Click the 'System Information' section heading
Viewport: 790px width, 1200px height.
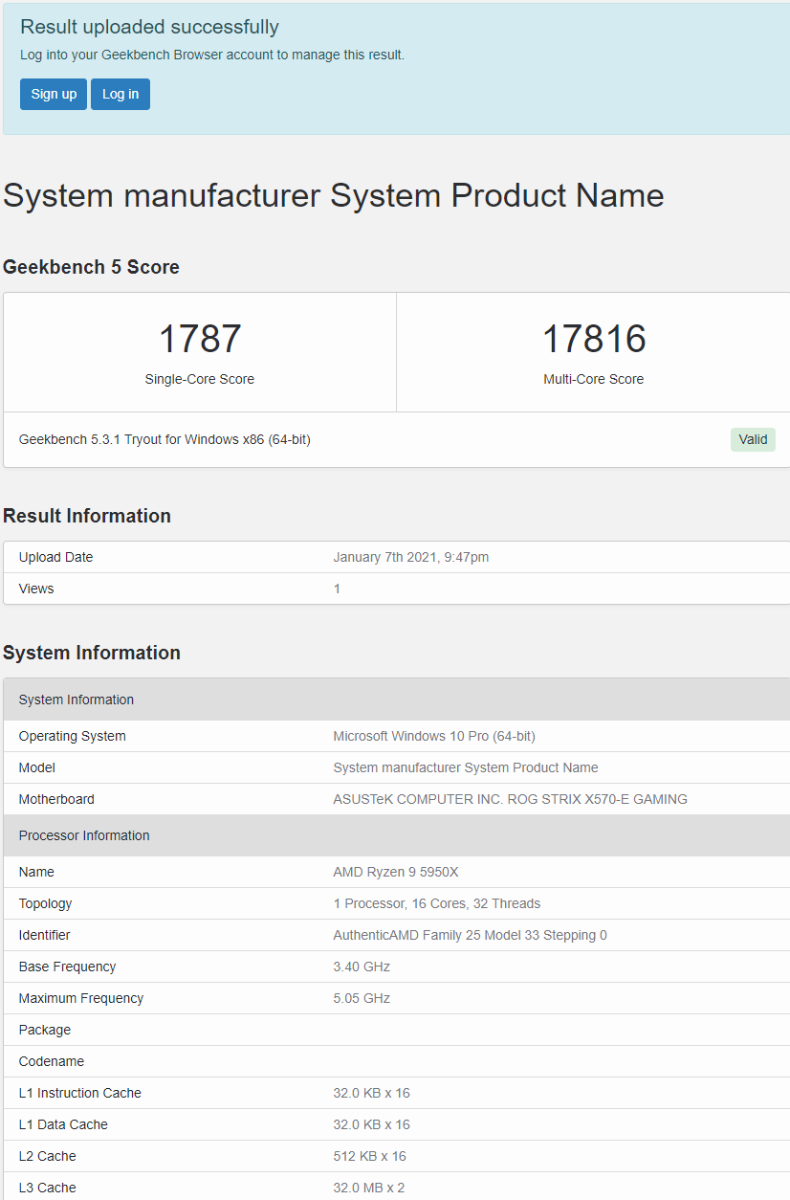pos(92,653)
